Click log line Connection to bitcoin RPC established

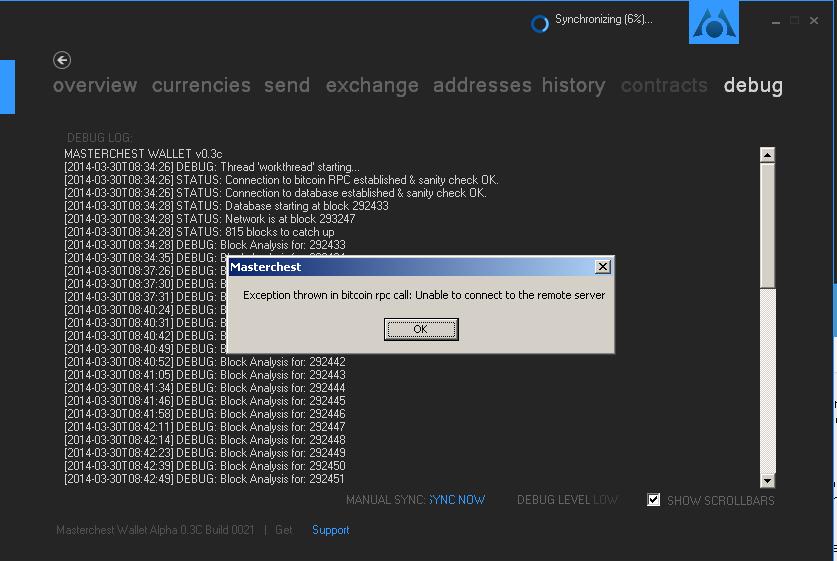[x=281, y=180]
